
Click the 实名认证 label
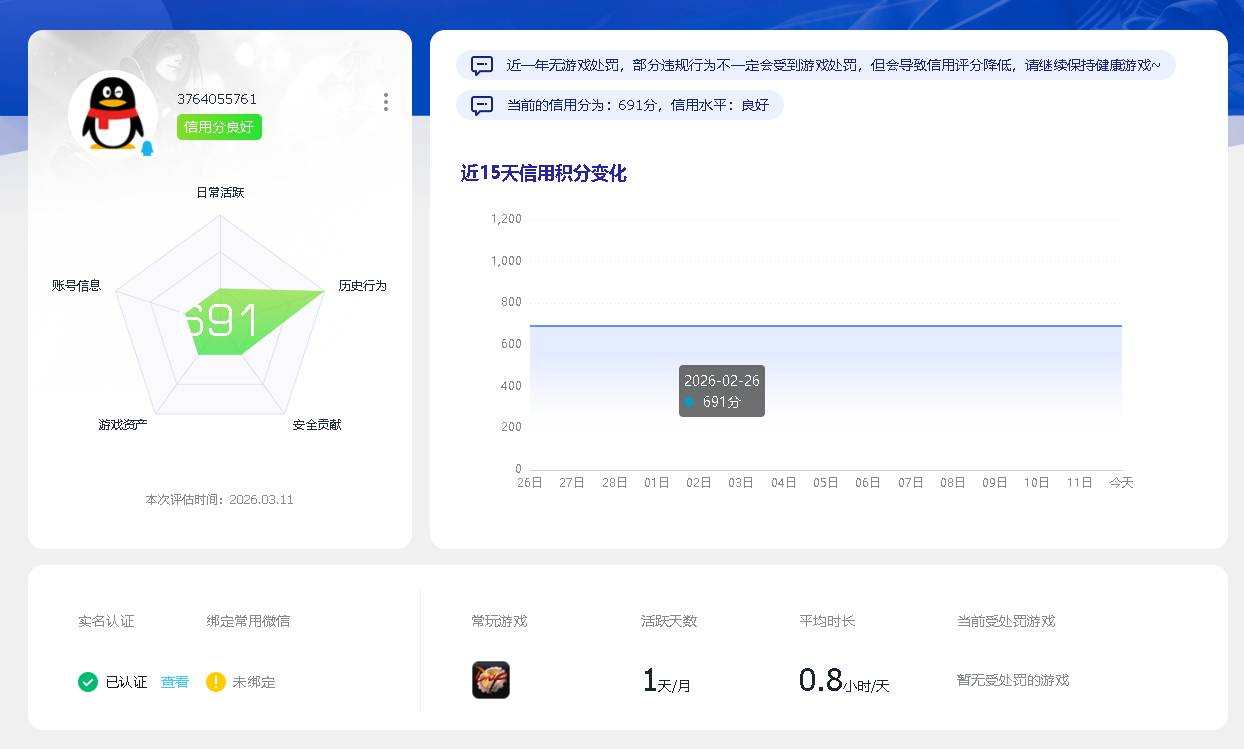click(x=106, y=621)
